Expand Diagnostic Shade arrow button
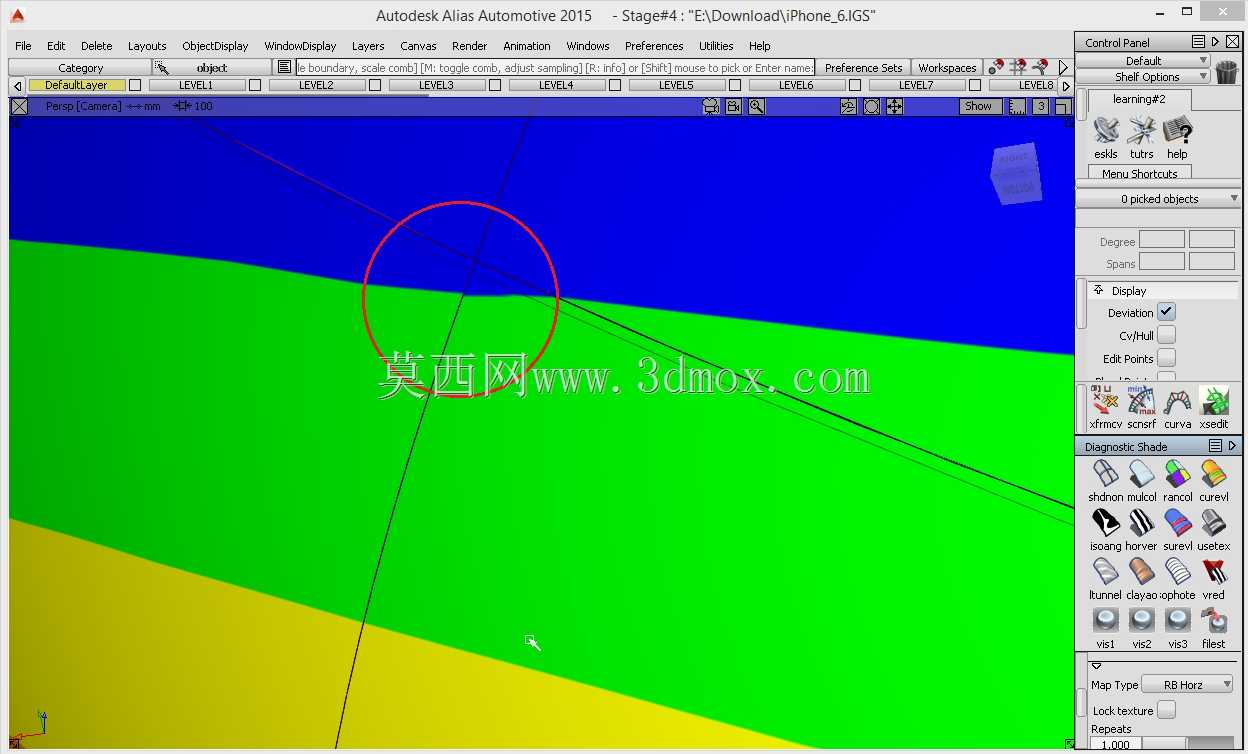The width and height of the screenshot is (1248, 754). click(x=1232, y=446)
